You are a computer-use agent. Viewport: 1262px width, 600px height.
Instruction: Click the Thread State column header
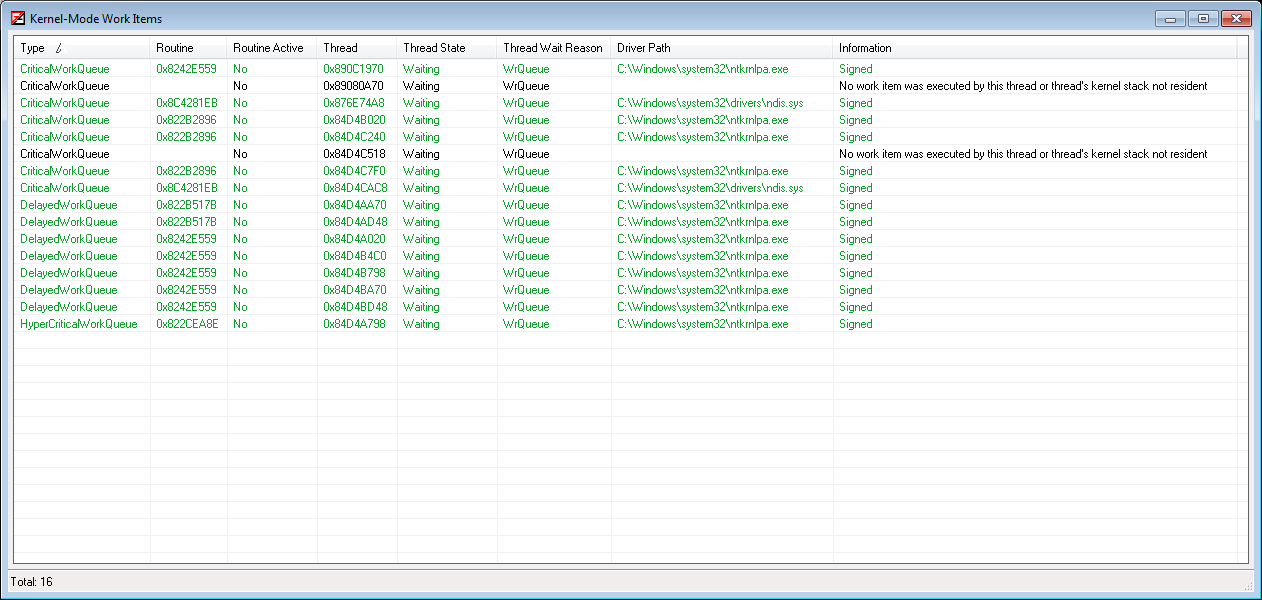[434, 48]
